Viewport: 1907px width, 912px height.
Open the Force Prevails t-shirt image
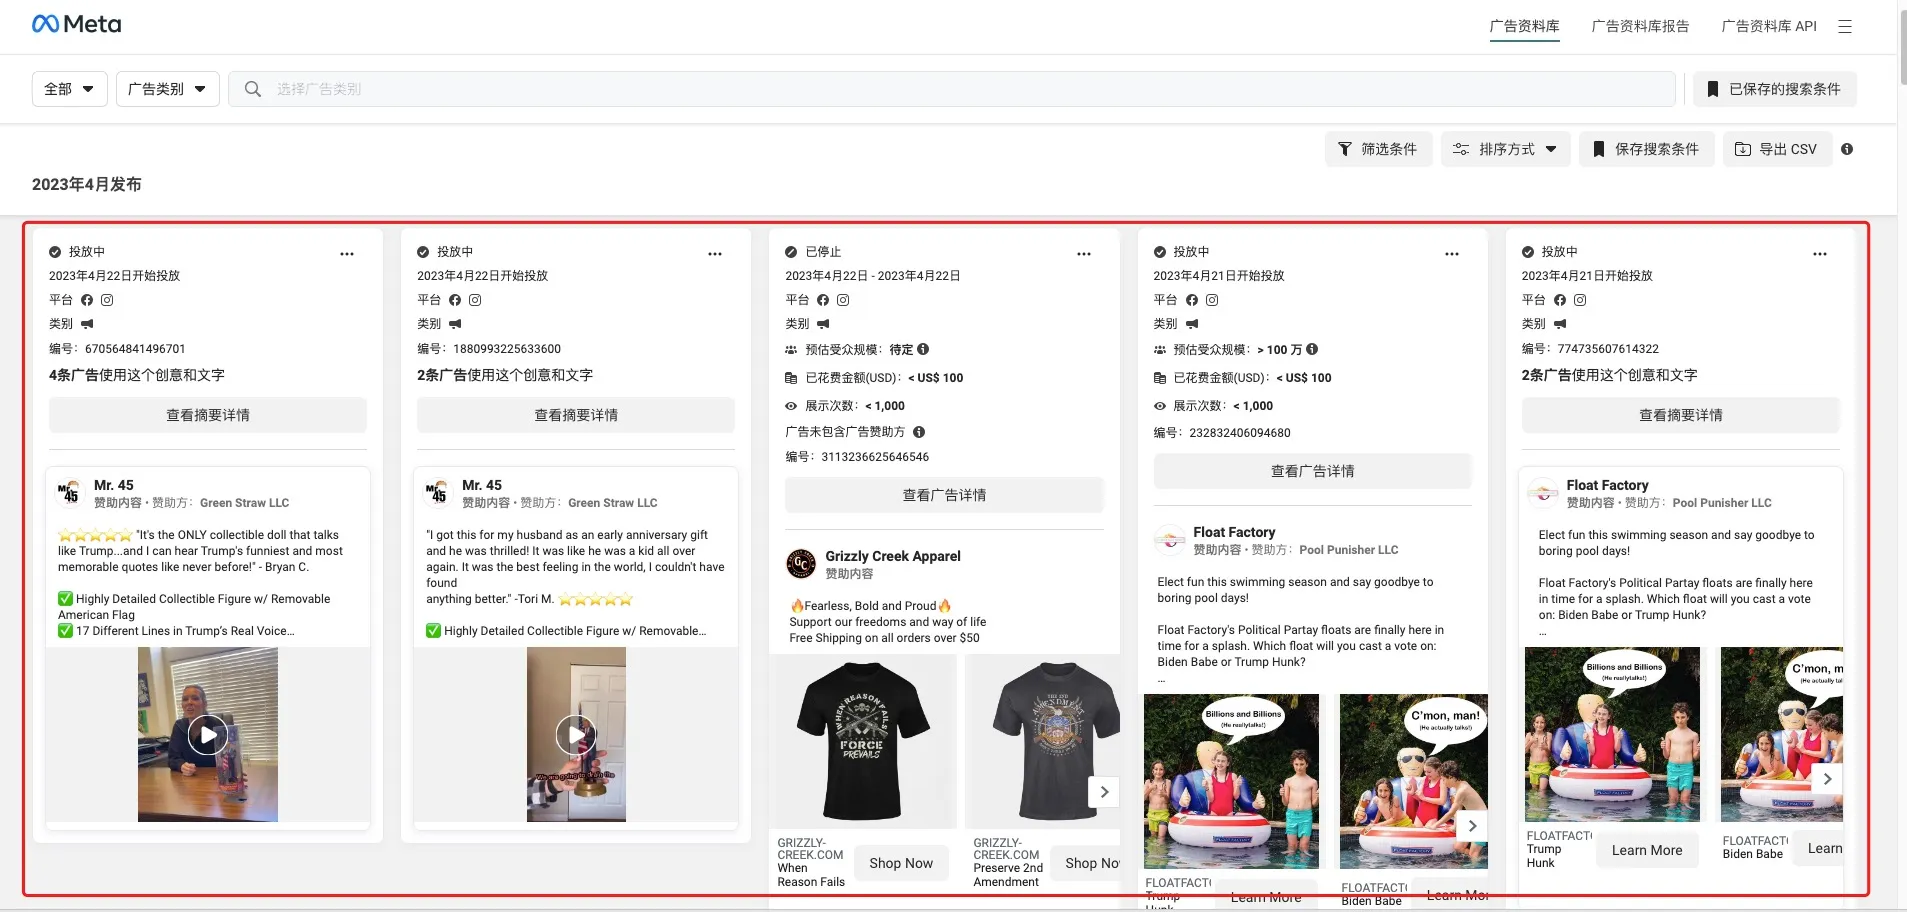click(863, 741)
